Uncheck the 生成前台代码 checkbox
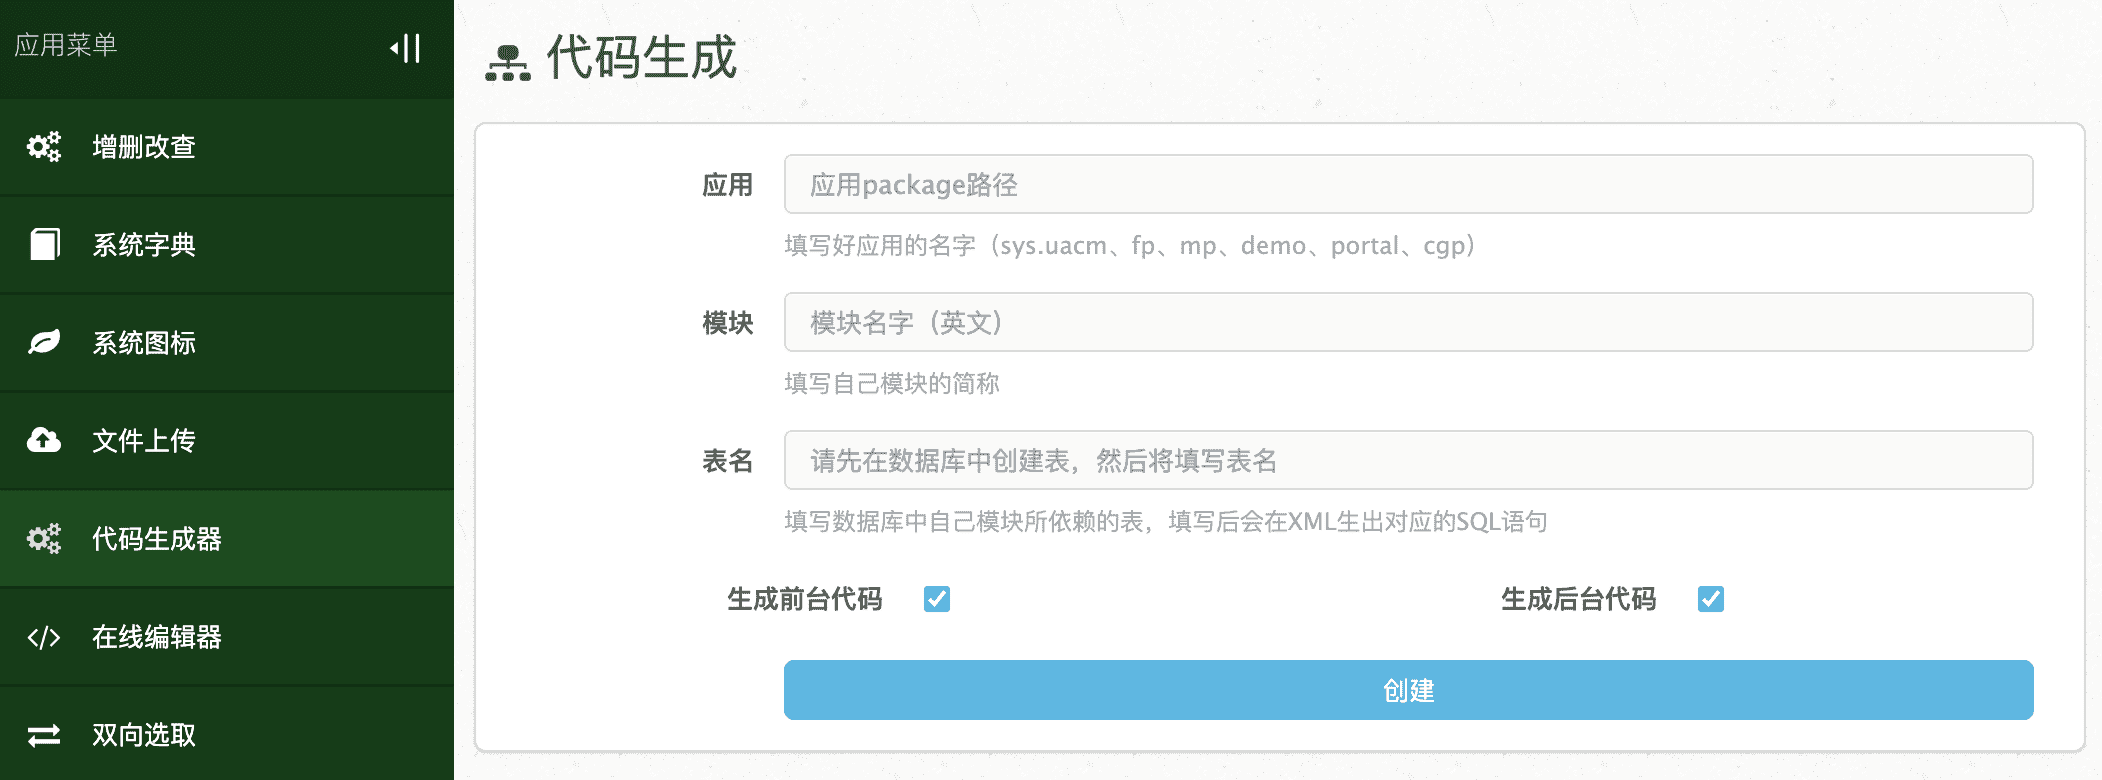Image resolution: width=2102 pixels, height=780 pixels. point(937,599)
